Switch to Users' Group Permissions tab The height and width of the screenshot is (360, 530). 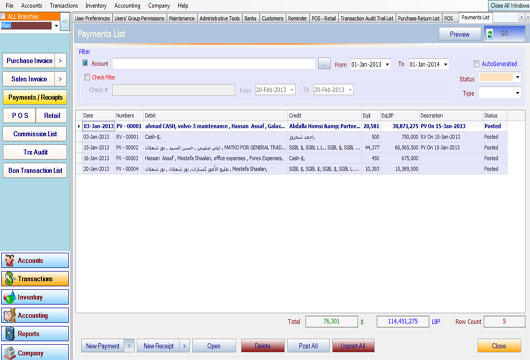139,18
